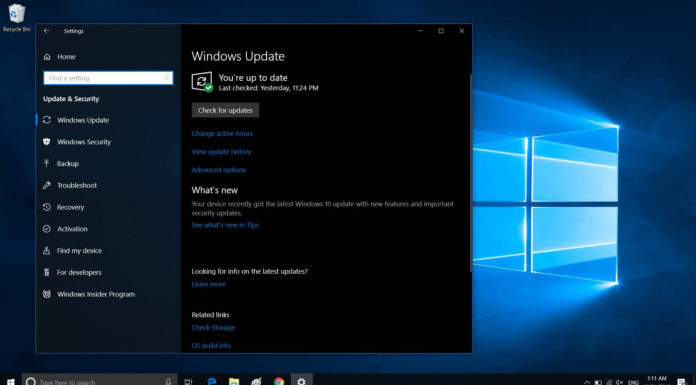Open the Change active hours link
Image resolution: width=696 pixels, height=385 pixels.
click(x=222, y=133)
